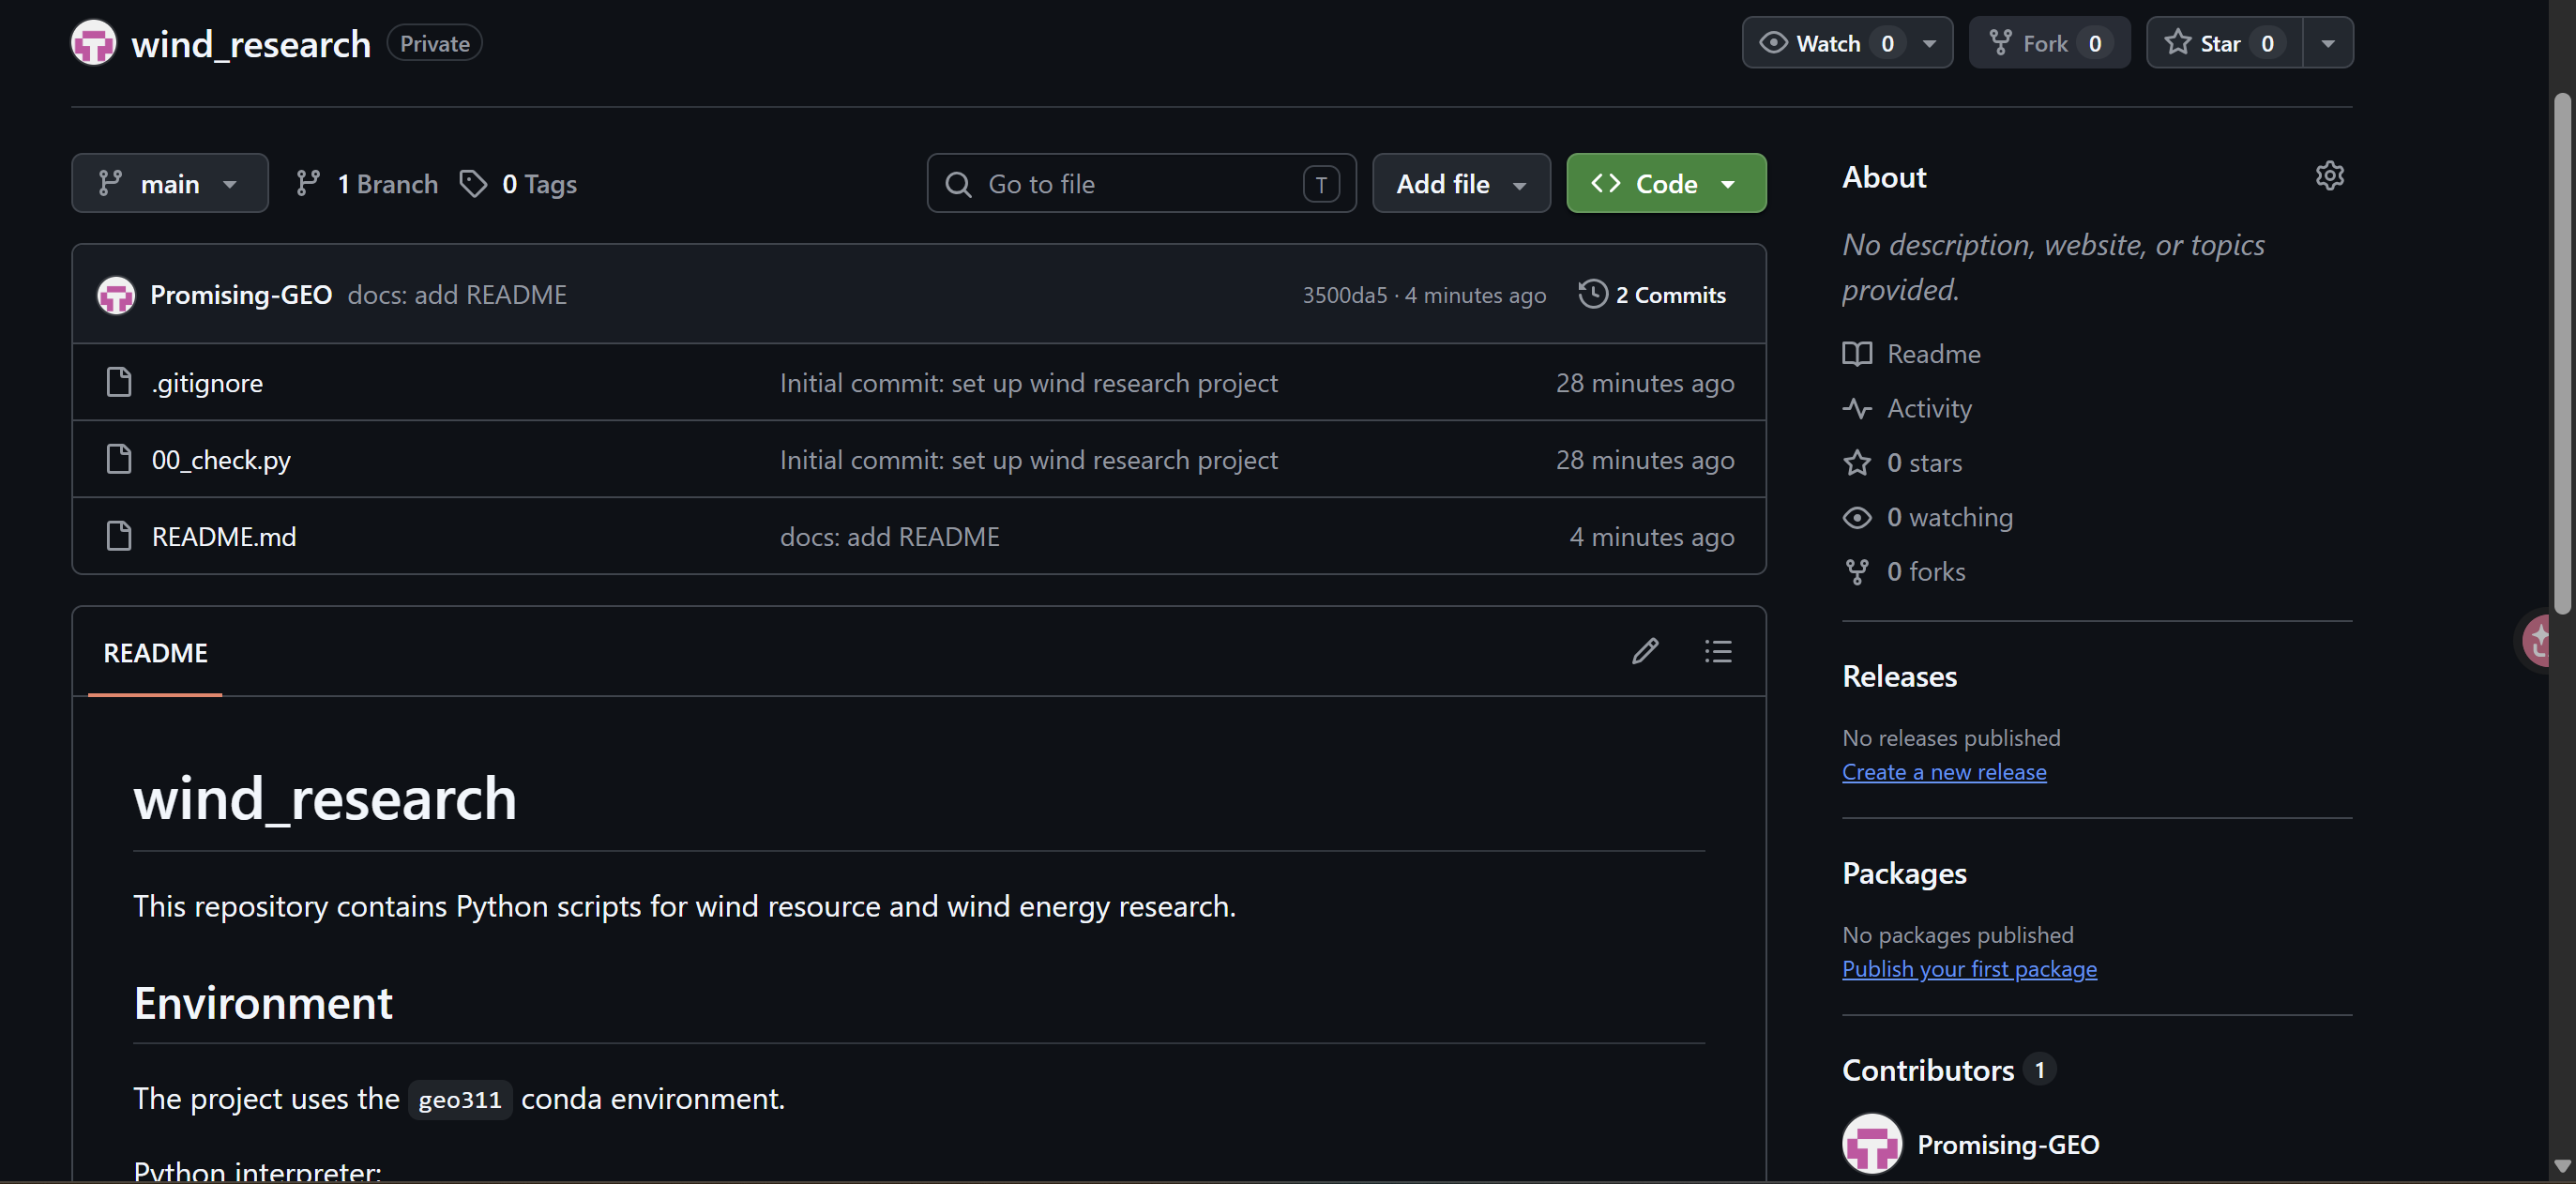
Task: Click the branch icon beside 1 Branch
Action: [308, 183]
